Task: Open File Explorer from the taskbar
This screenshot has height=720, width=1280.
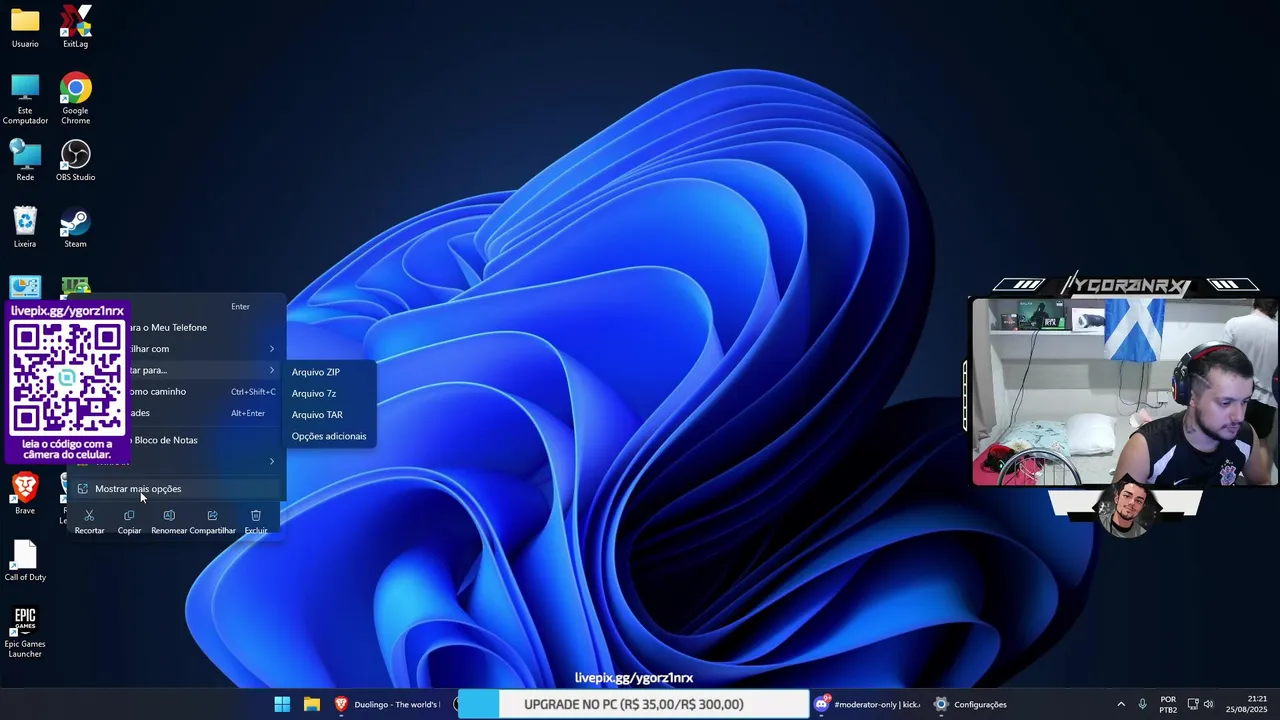Action: click(312, 704)
